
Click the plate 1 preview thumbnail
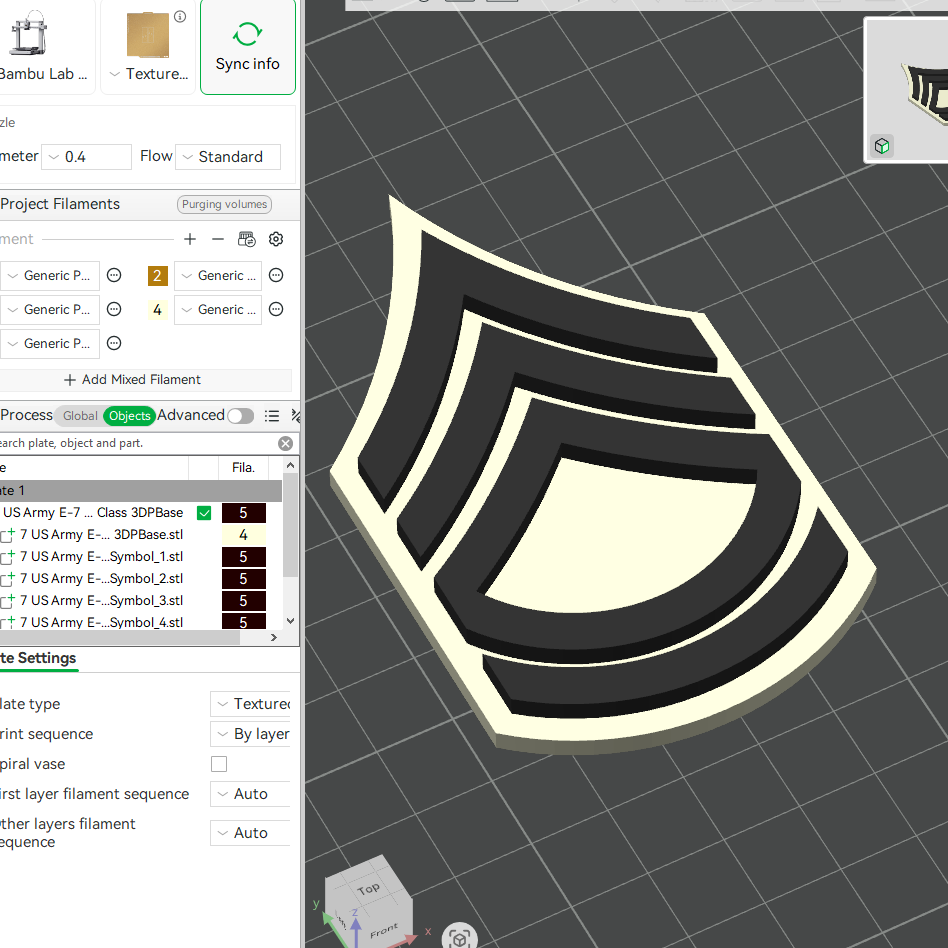click(x=907, y=91)
